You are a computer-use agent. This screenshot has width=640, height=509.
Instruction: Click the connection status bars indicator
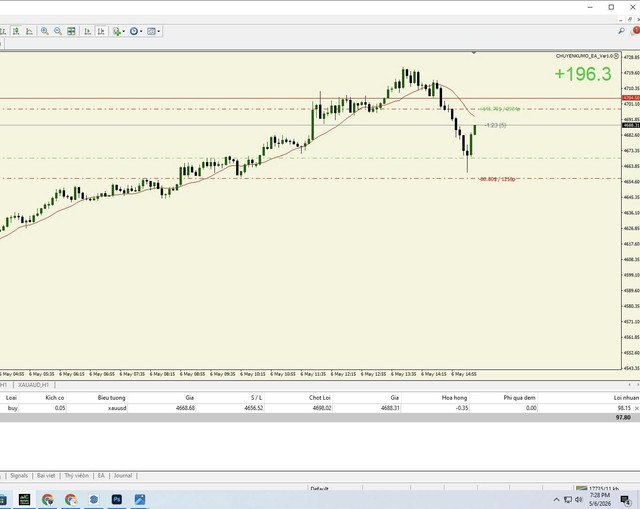(581, 488)
